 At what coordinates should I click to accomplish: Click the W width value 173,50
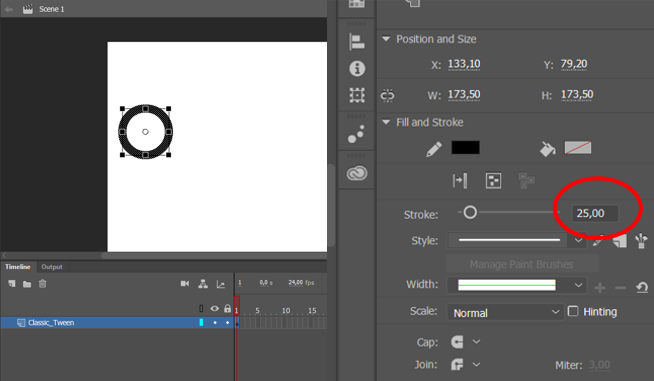(464, 95)
